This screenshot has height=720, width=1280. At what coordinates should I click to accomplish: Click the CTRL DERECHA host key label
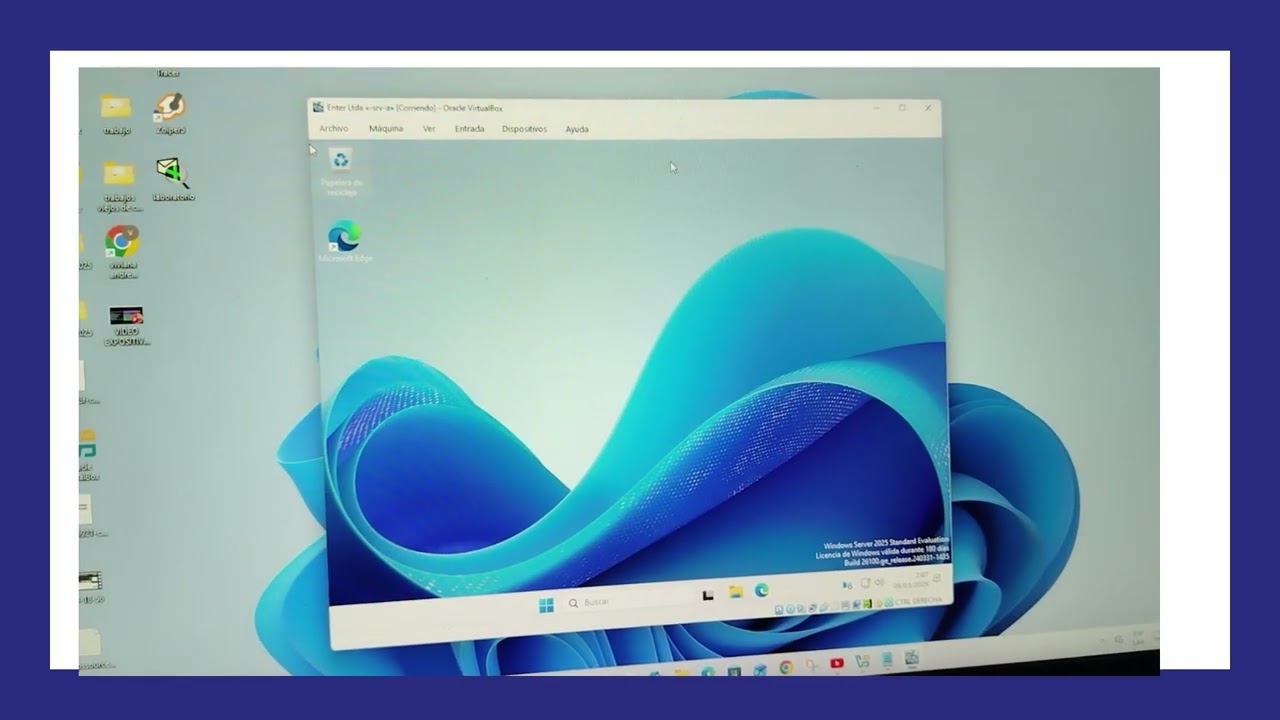[918, 601]
